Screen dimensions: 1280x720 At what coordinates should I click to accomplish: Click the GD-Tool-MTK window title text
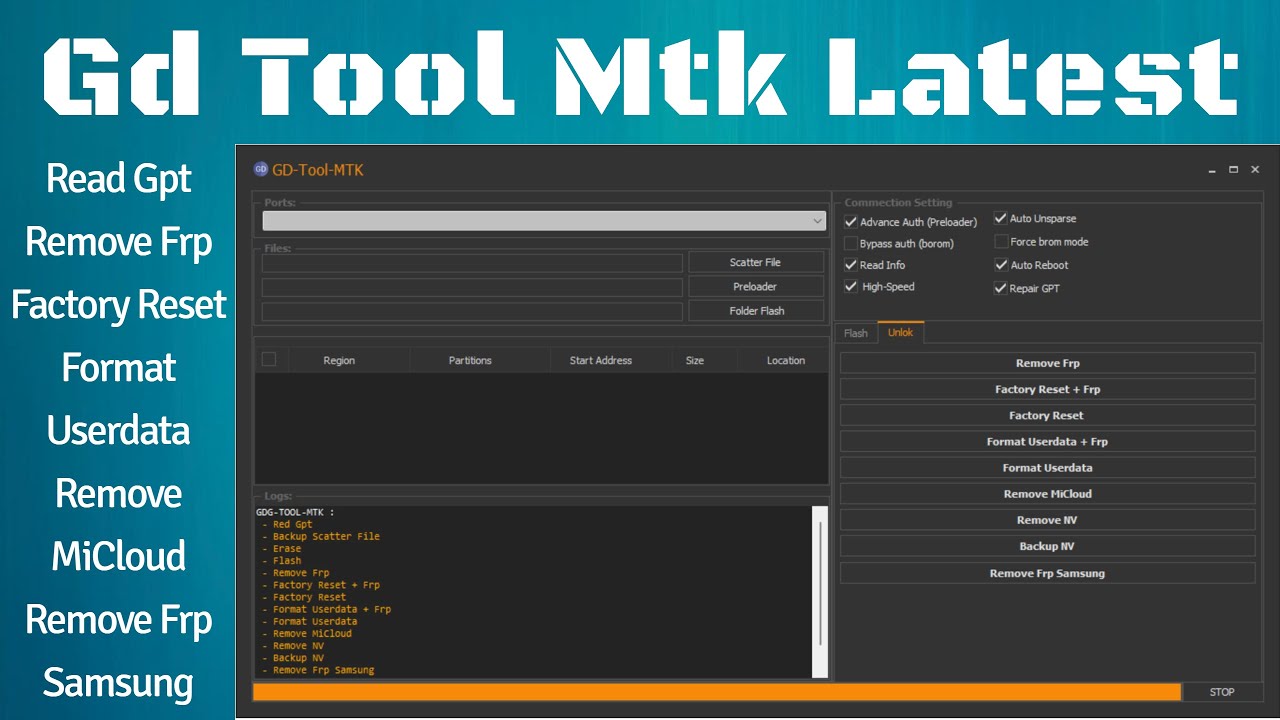[x=318, y=170]
